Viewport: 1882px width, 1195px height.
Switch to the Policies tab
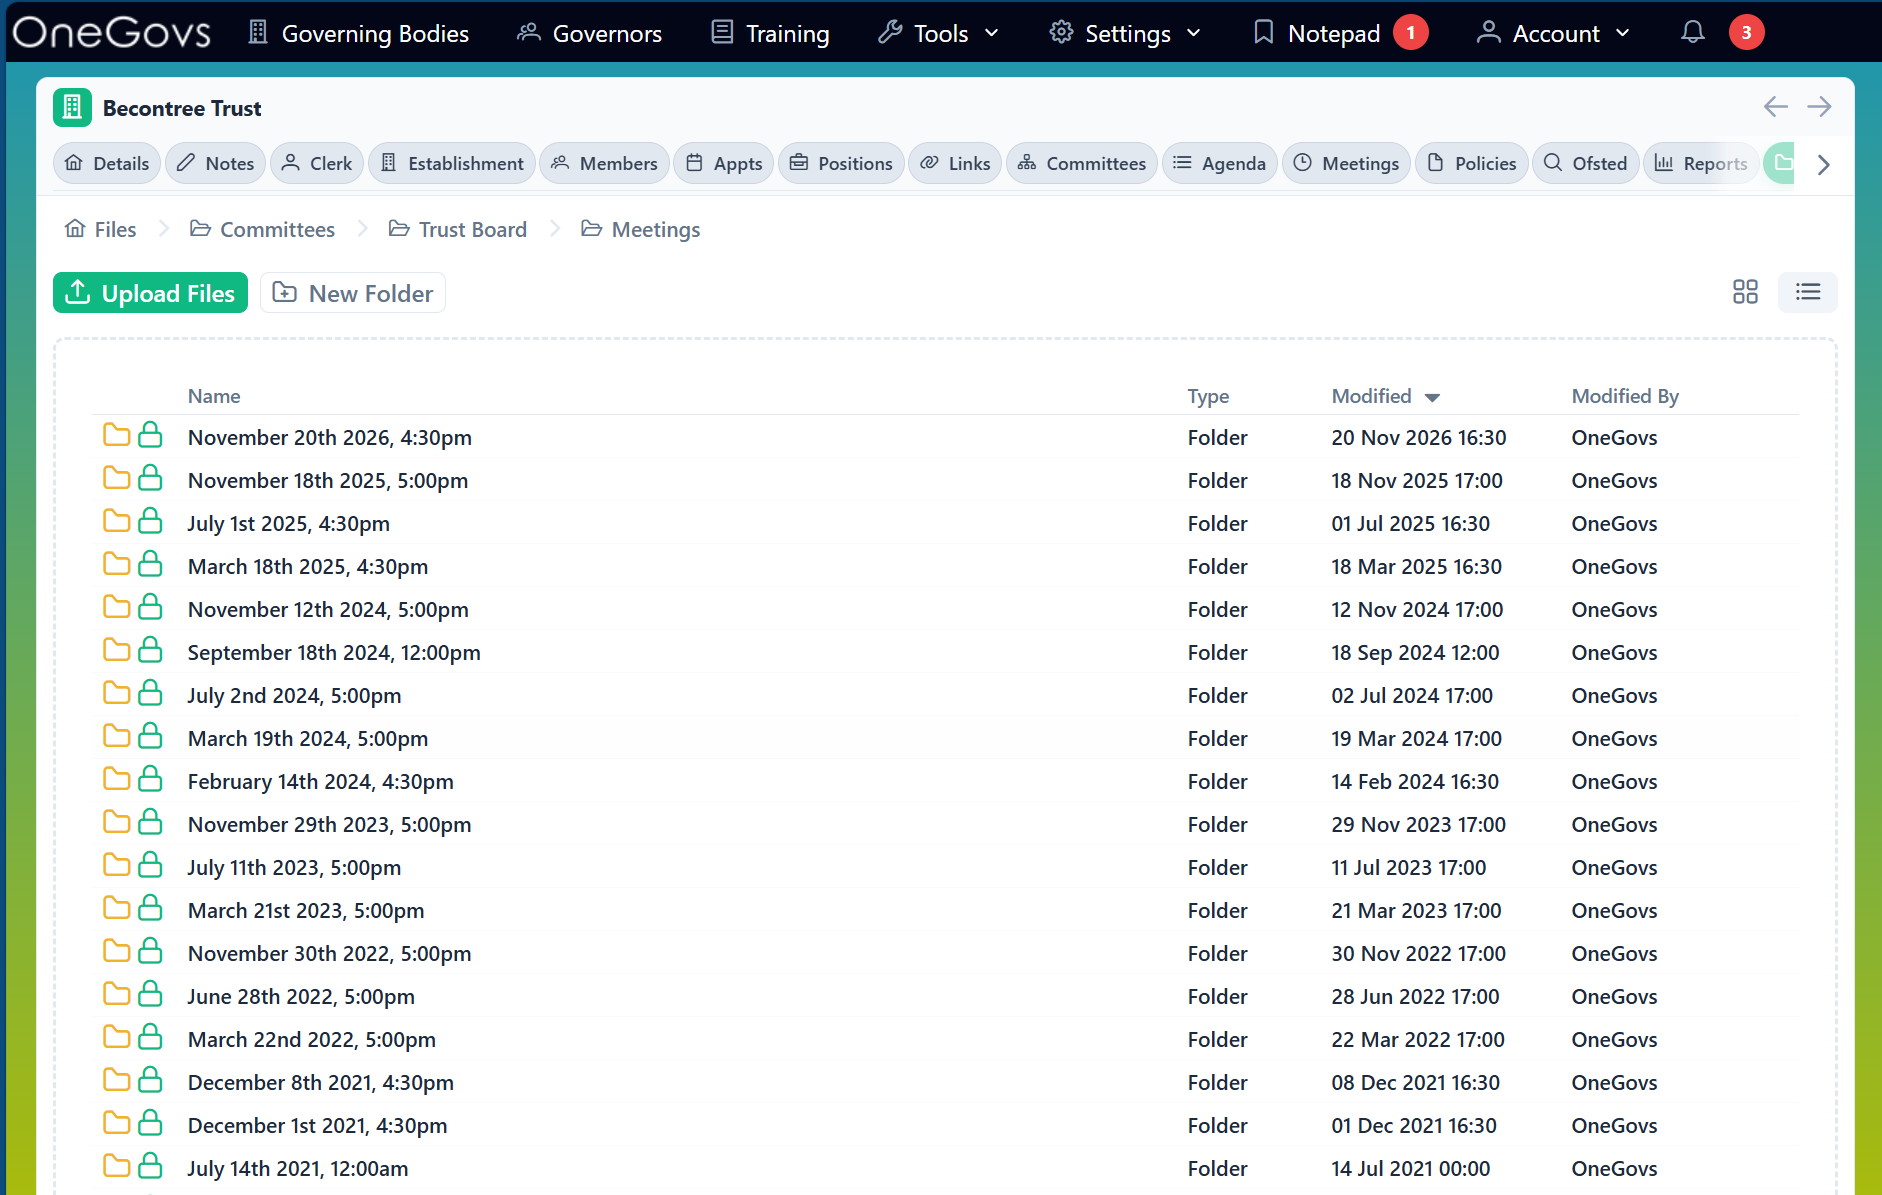[x=1471, y=163]
